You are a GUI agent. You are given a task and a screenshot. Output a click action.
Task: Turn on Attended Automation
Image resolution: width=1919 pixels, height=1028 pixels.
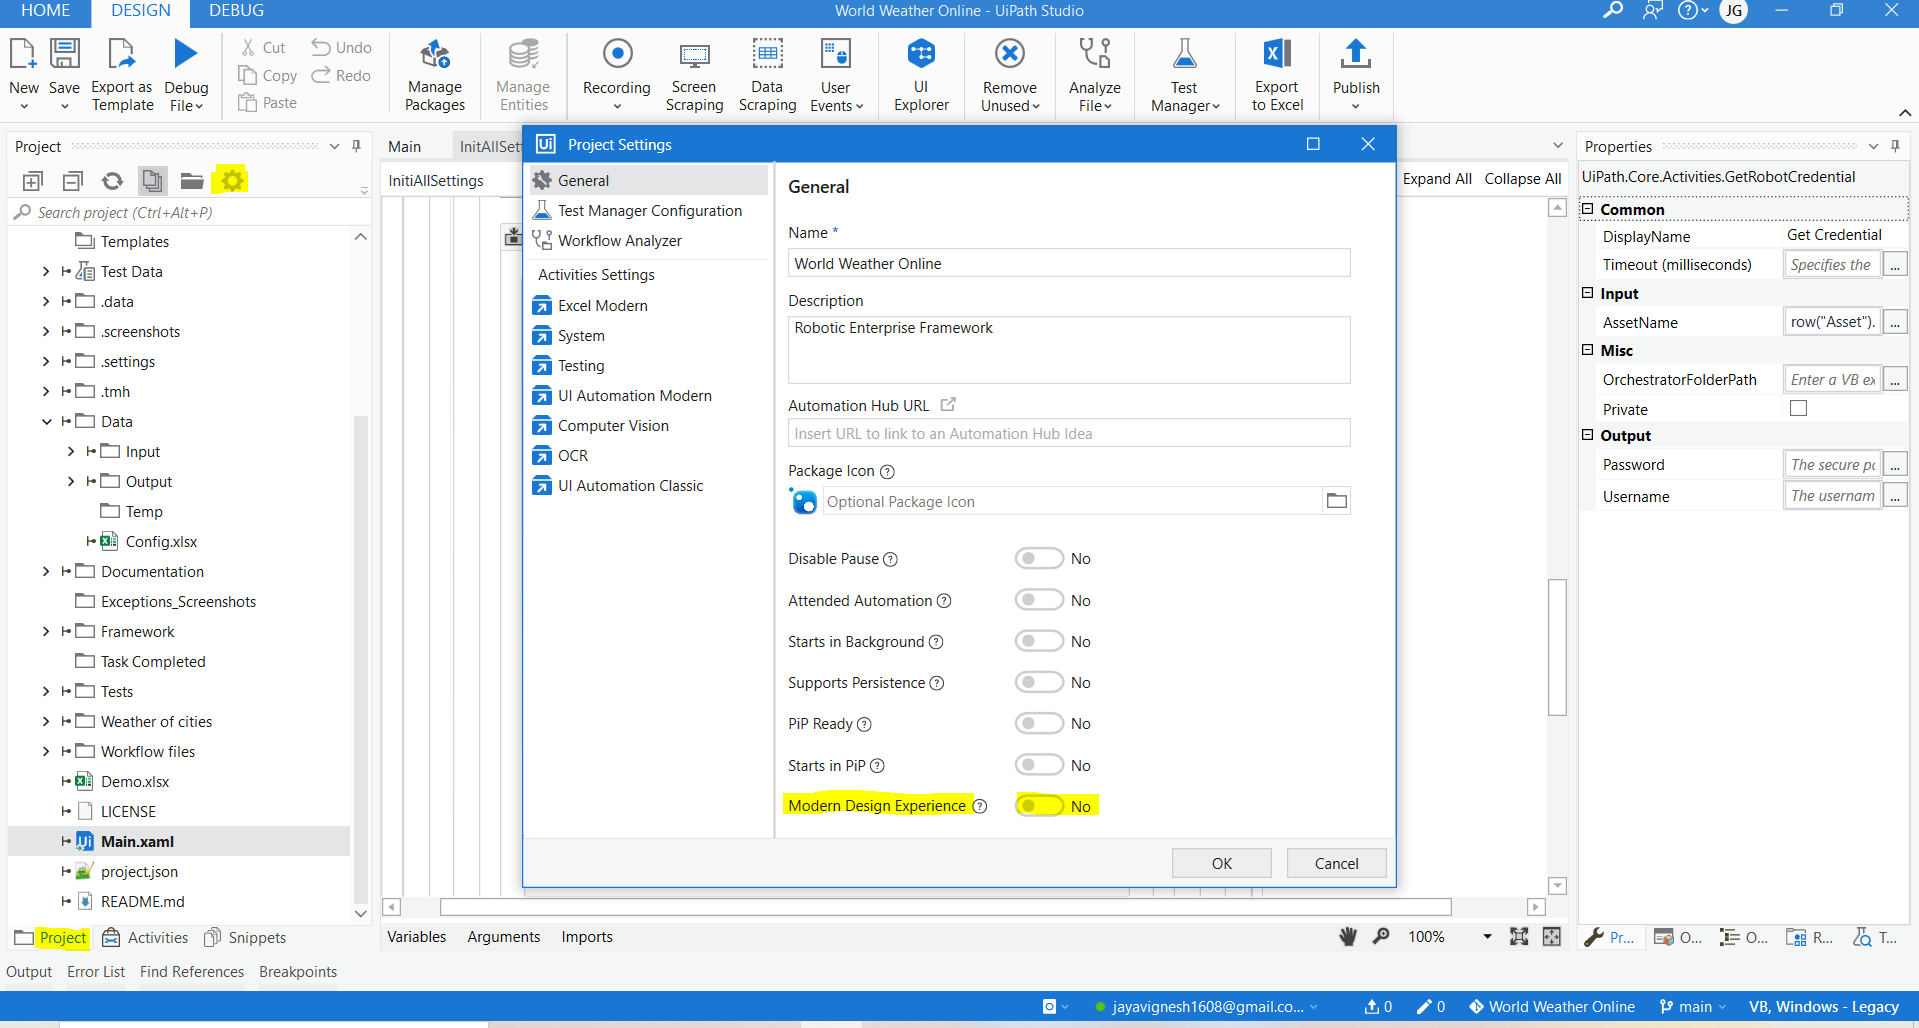(1039, 600)
